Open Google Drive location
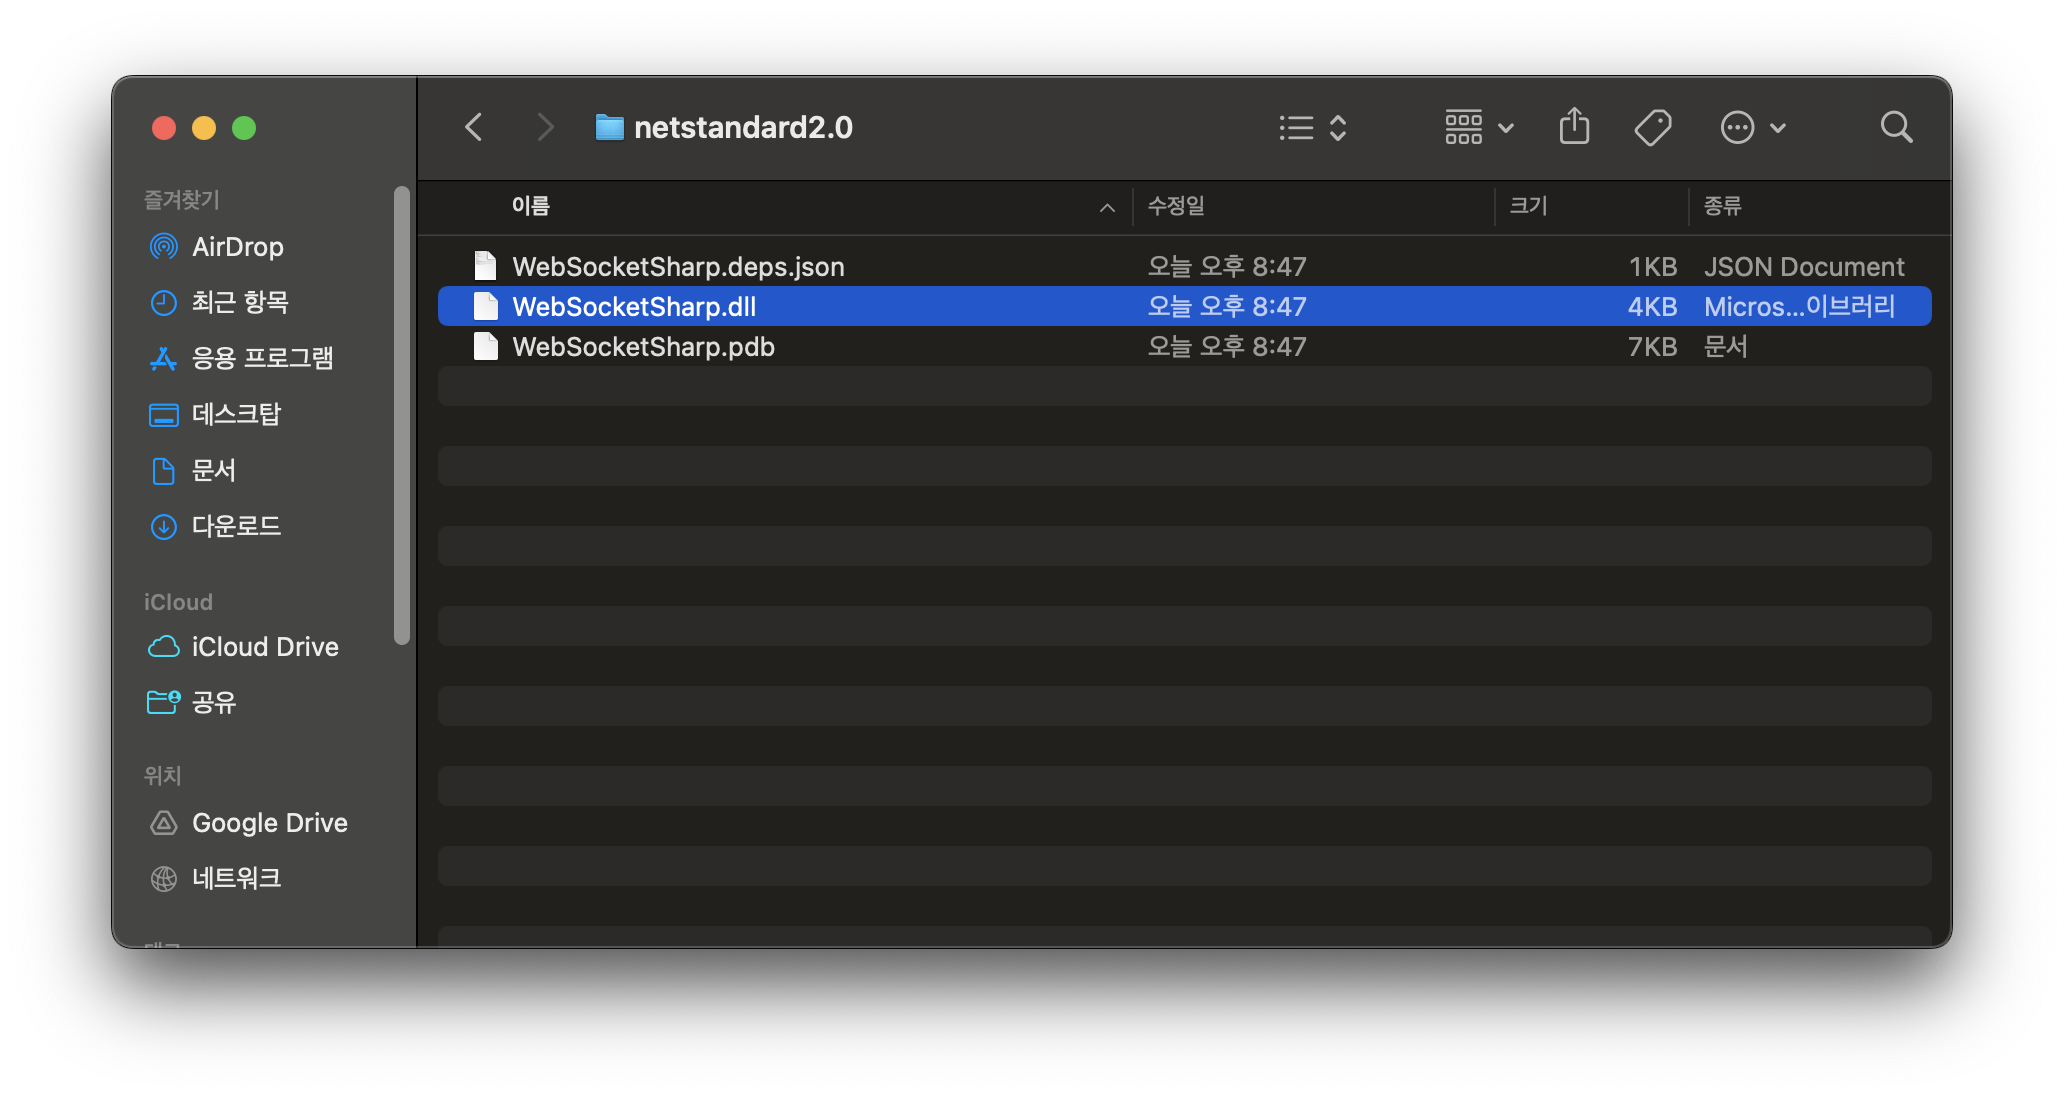Image resolution: width=2064 pixels, height=1096 pixels. [x=269, y=823]
